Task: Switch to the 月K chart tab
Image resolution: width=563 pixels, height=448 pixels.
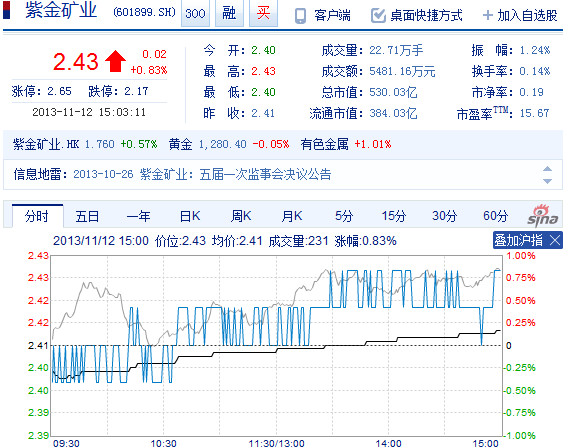Action: [292, 216]
